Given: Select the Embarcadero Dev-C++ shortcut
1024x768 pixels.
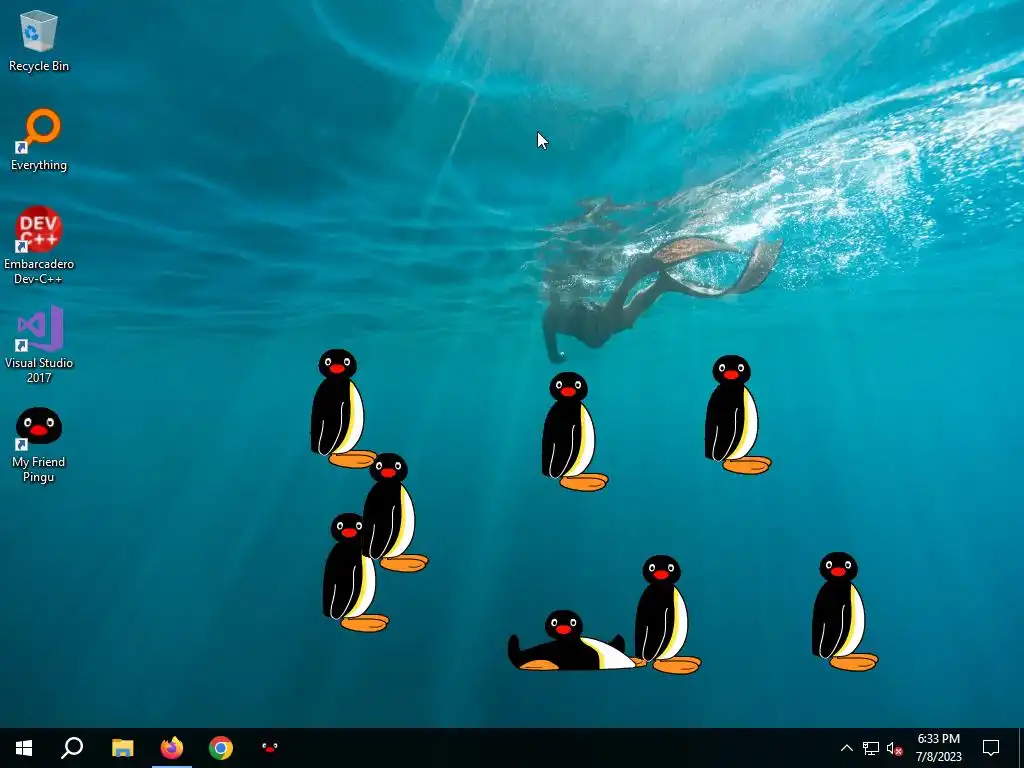Looking at the screenshot, I should pos(39,246).
